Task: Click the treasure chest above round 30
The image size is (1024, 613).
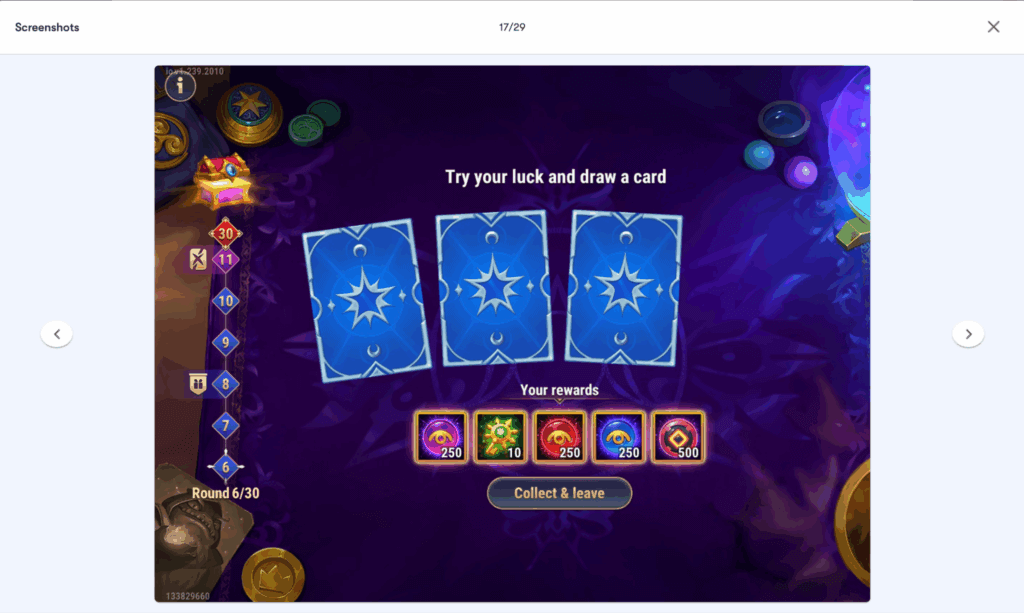Action: pyautogui.click(x=223, y=181)
